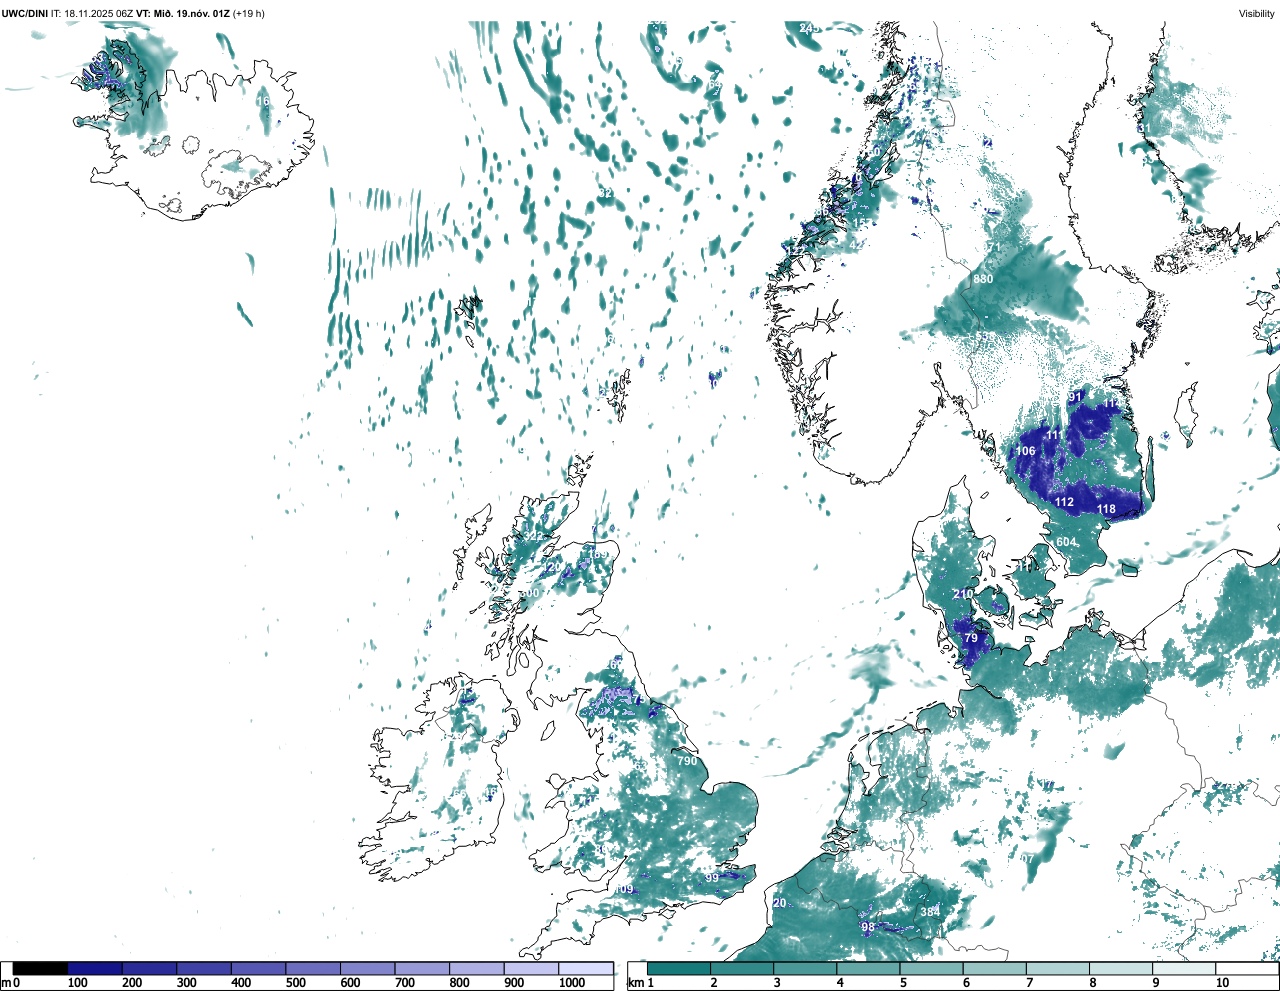The width and height of the screenshot is (1280, 991).
Task: Click the '604' value near Skåne
Action: coord(1066,542)
